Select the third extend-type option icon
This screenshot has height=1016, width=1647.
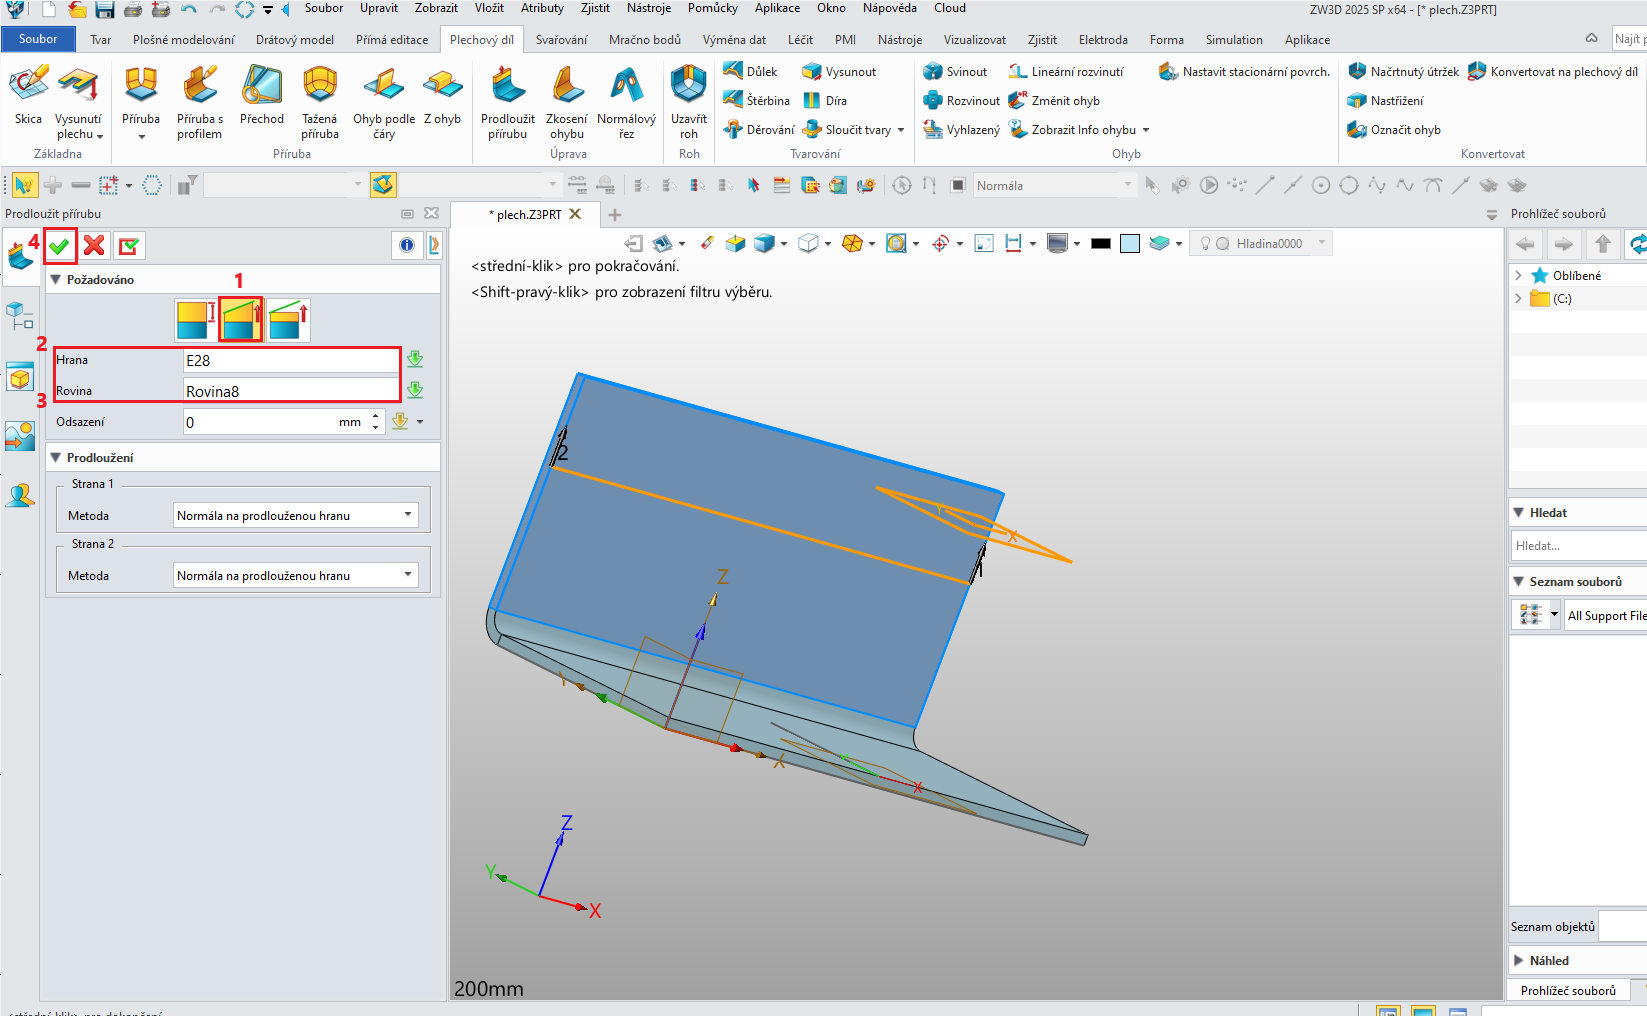(x=288, y=320)
